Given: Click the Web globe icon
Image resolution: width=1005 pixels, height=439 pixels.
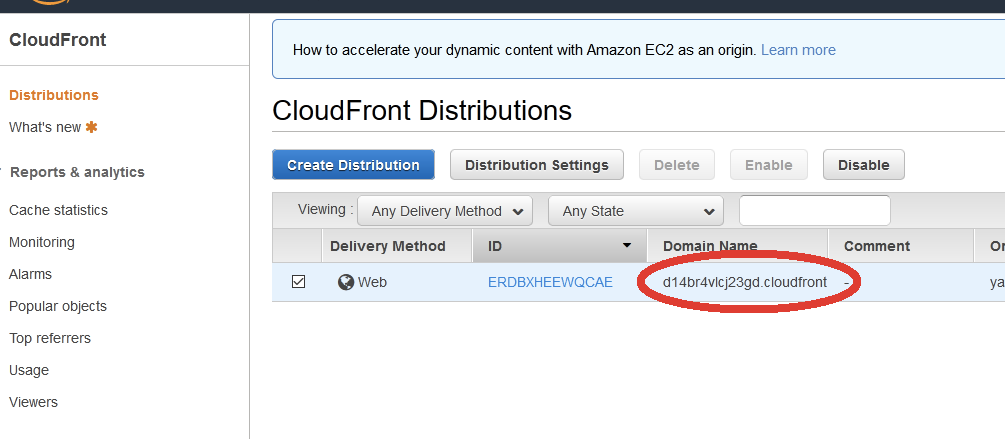Looking at the screenshot, I should [346, 282].
